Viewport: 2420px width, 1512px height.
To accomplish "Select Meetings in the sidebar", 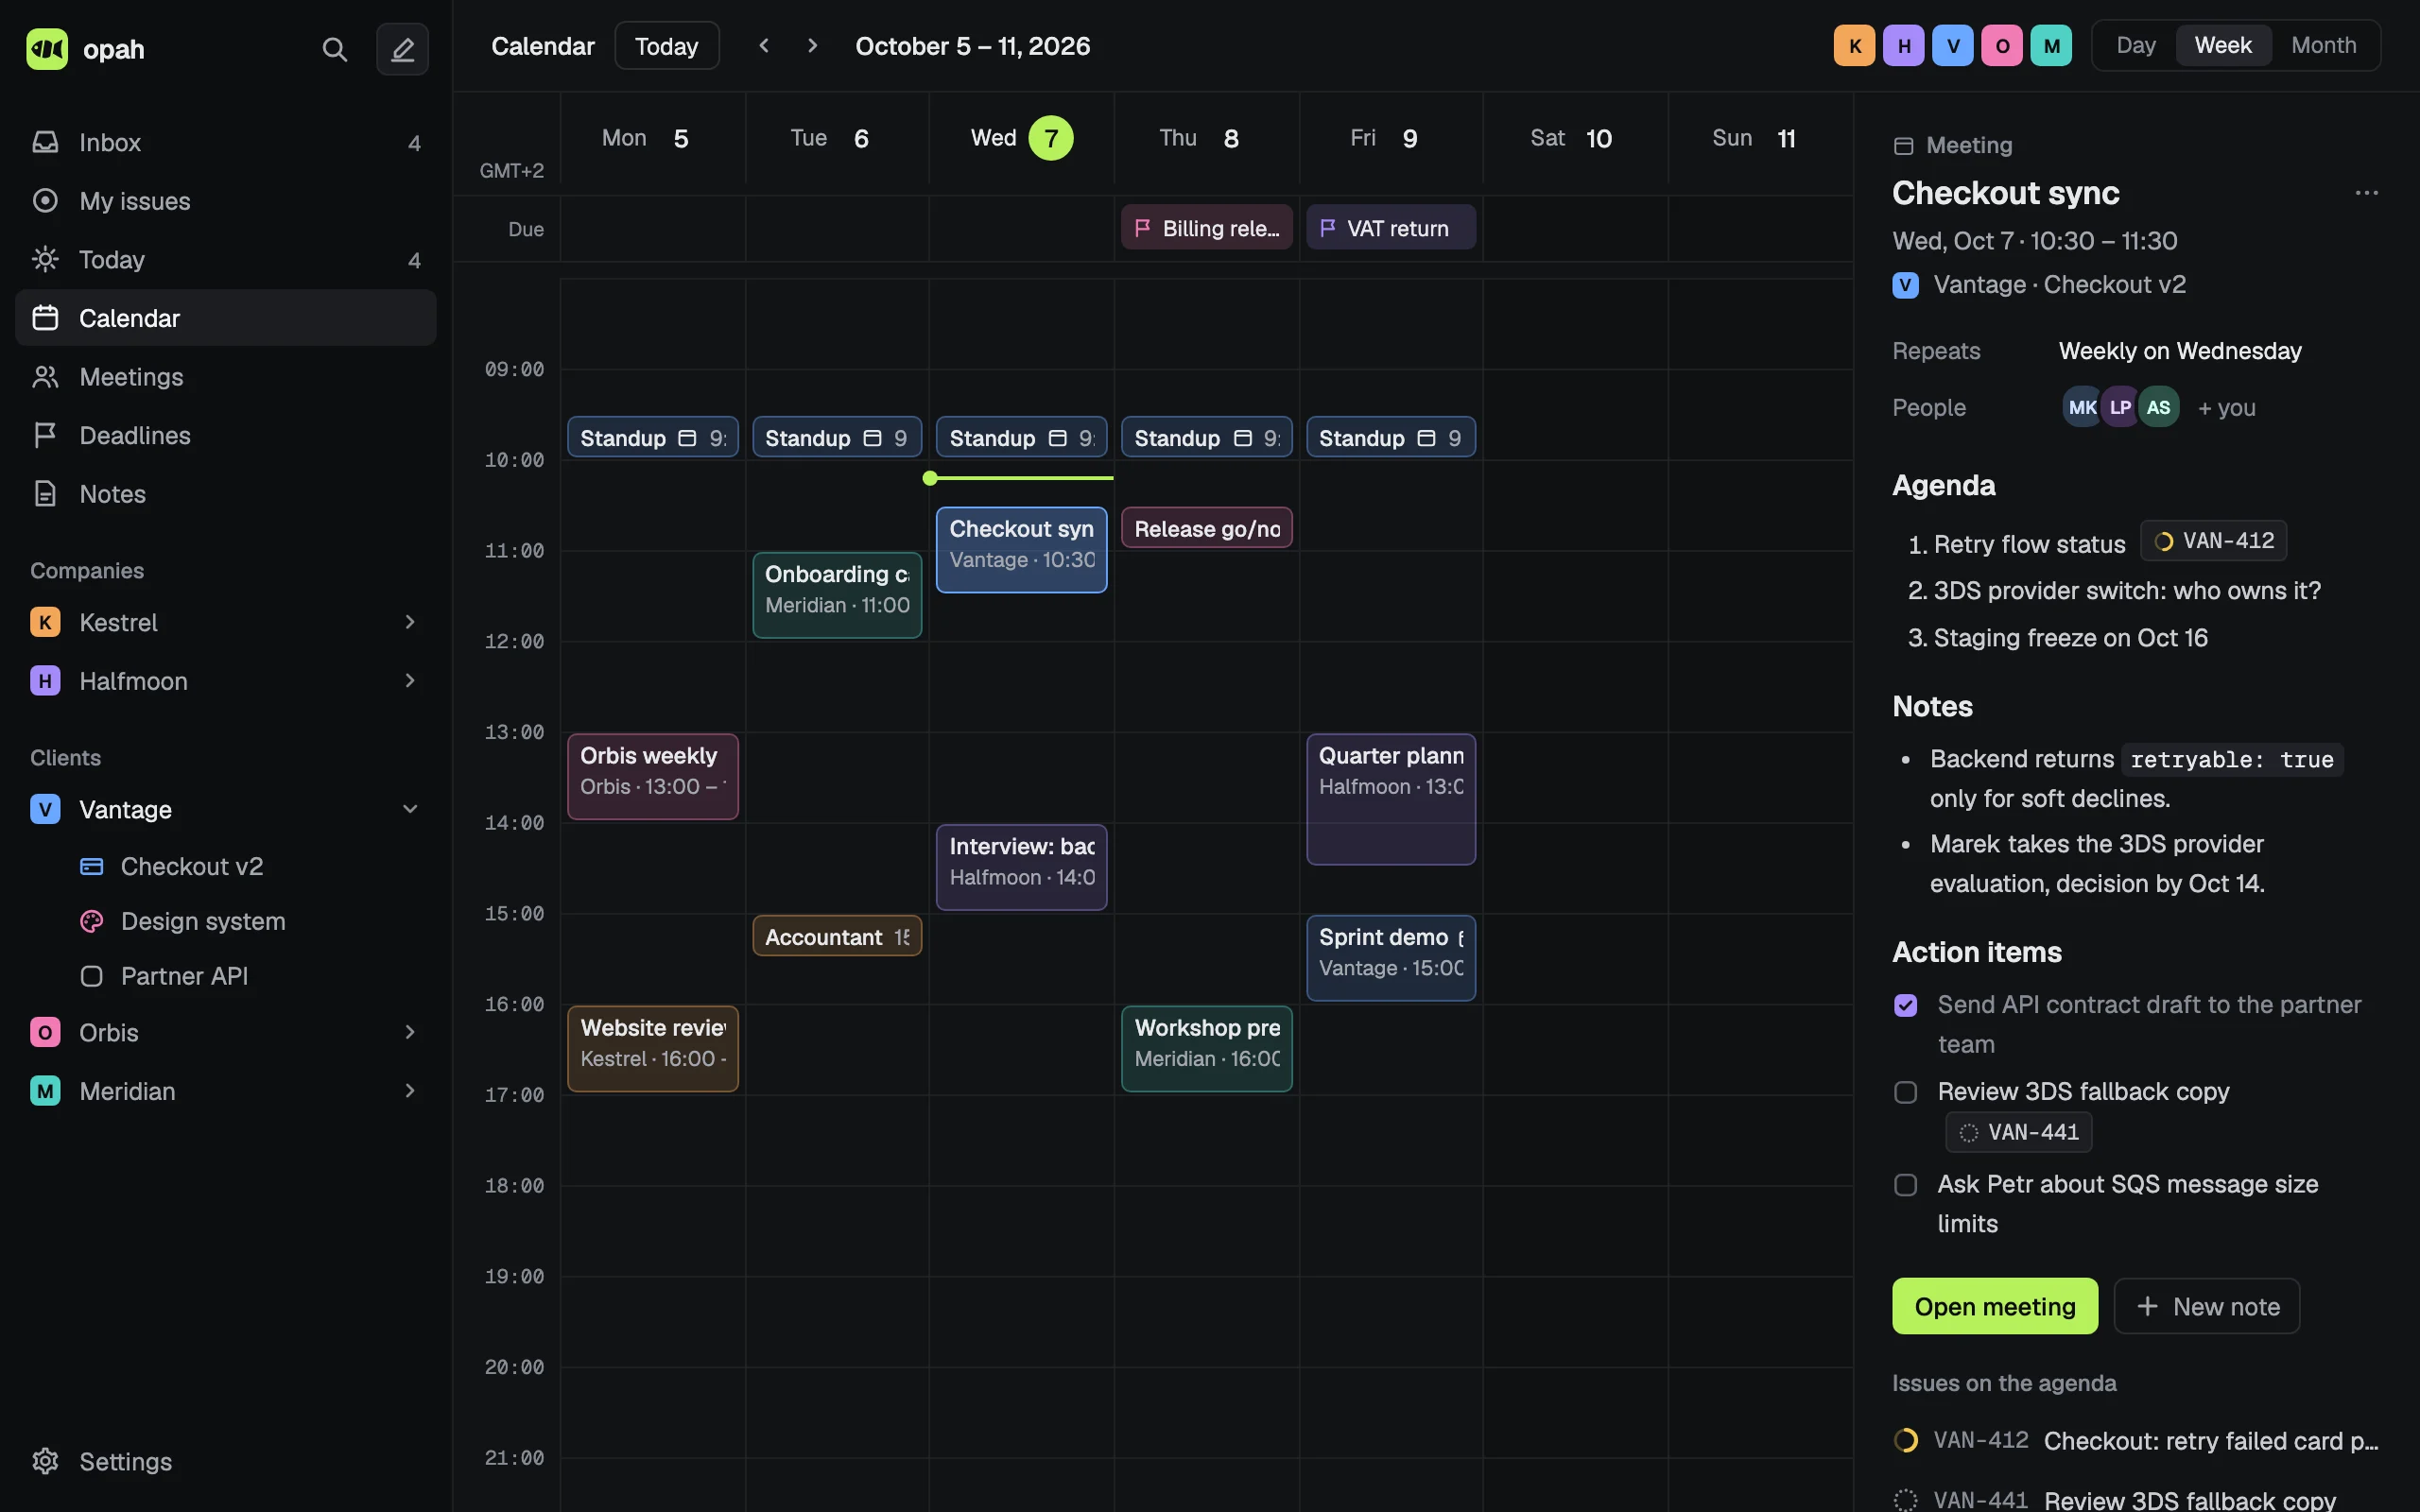I will pyautogui.click(x=226, y=377).
